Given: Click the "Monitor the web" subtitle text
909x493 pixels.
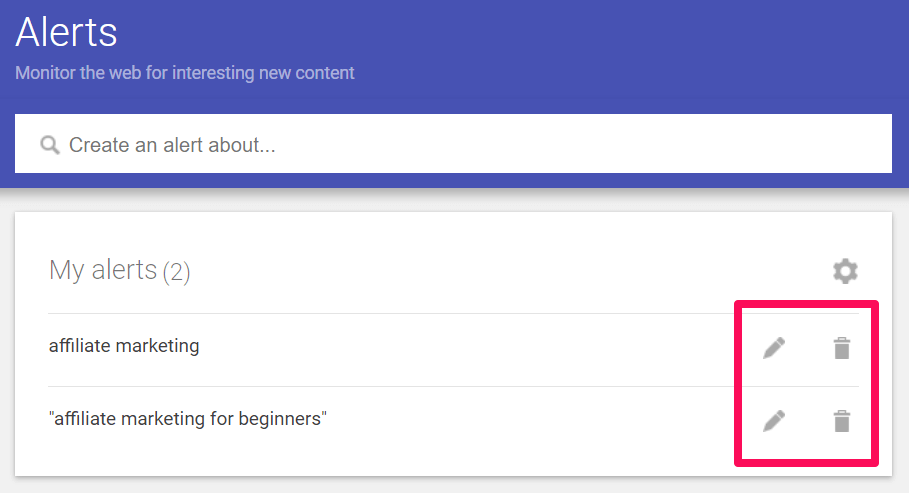Looking at the screenshot, I should pyautogui.click(x=185, y=73).
